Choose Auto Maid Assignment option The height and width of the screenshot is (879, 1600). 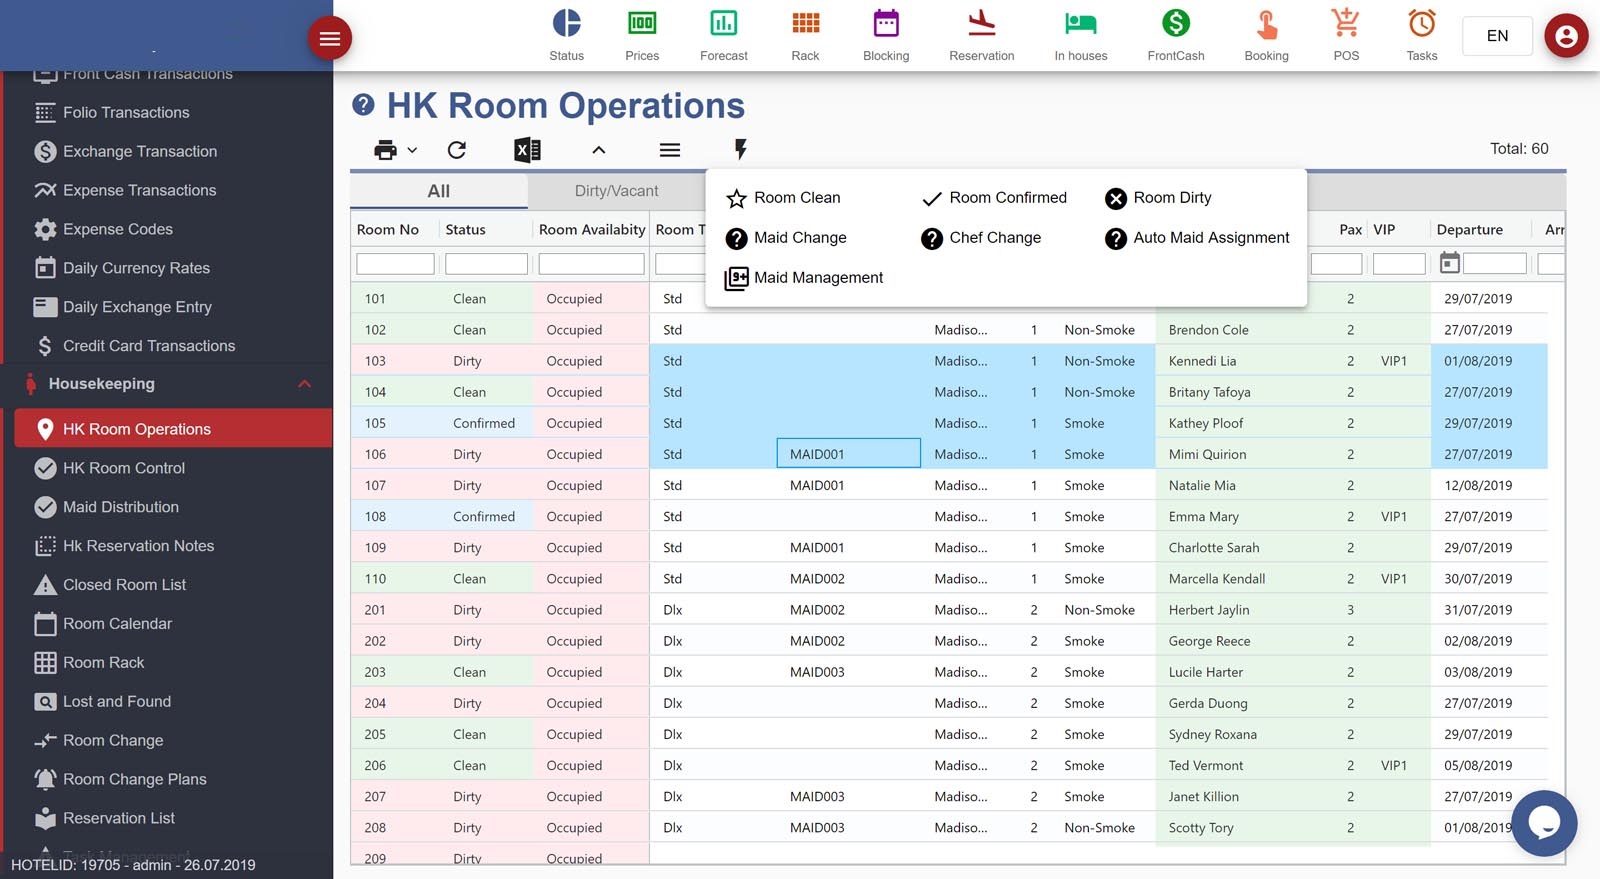tap(1197, 238)
